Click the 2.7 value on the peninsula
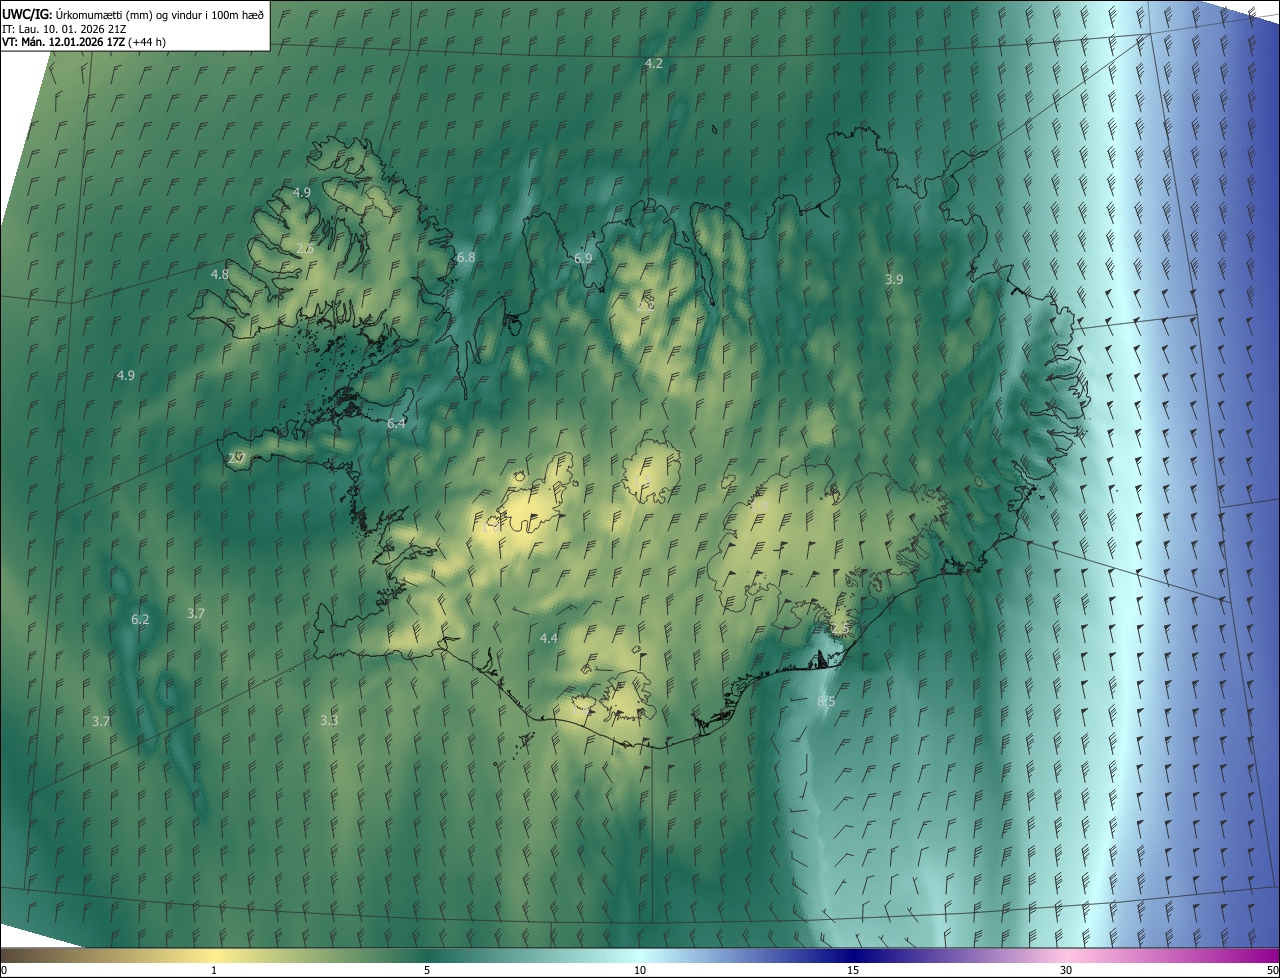This screenshot has width=1280, height=978. coord(237,458)
